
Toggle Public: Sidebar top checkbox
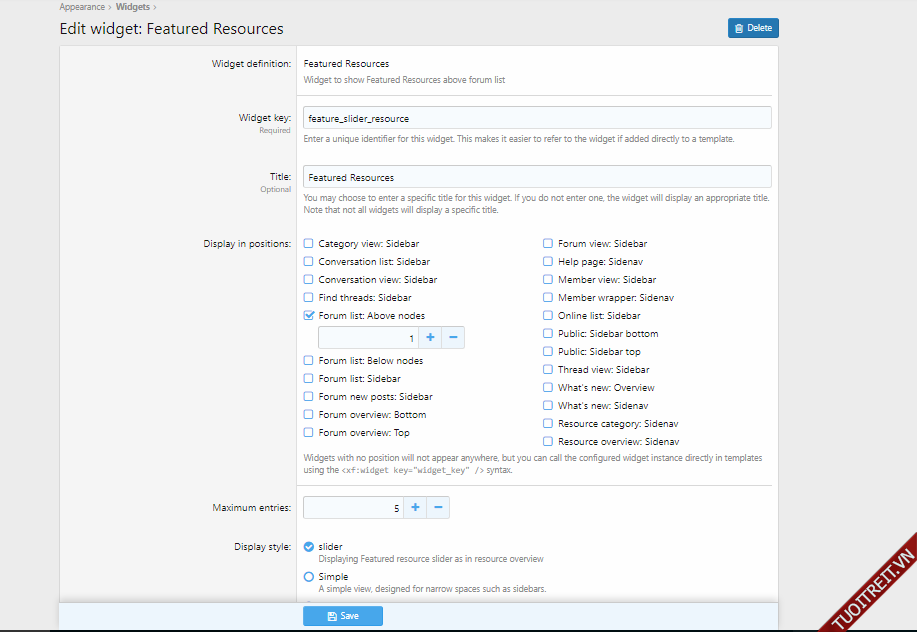tap(548, 352)
